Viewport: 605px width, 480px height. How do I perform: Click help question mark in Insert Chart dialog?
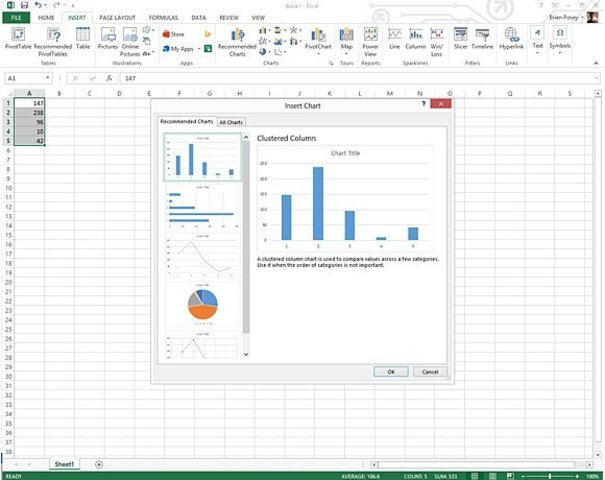tap(424, 103)
